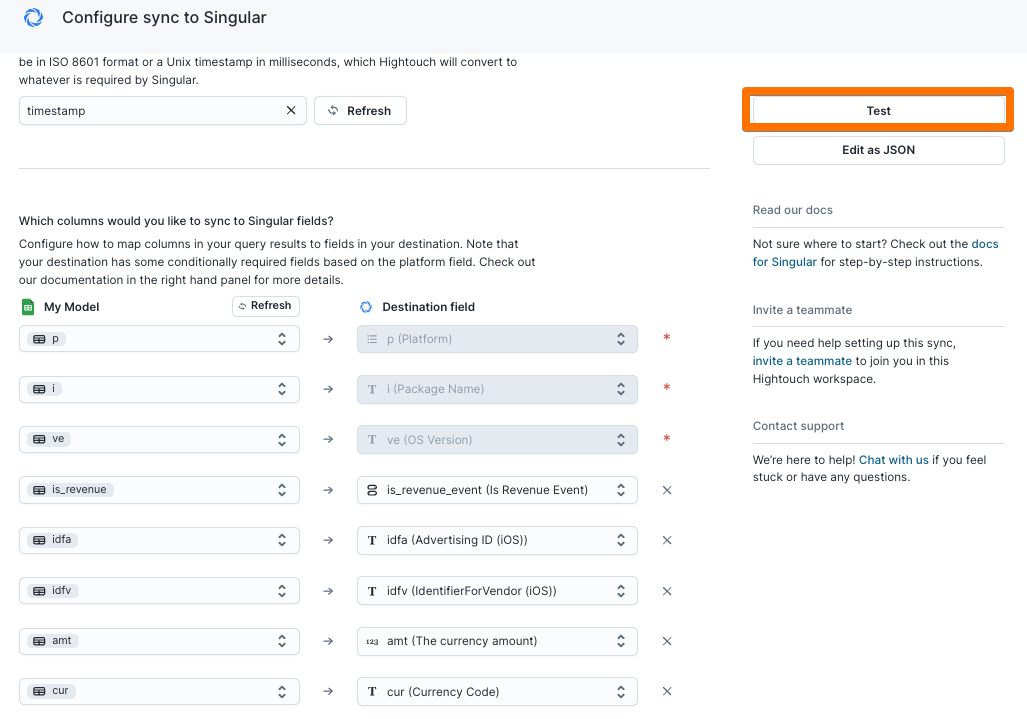Click the Test button
The width and height of the screenshot is (1027, 719).
point(878,111)
